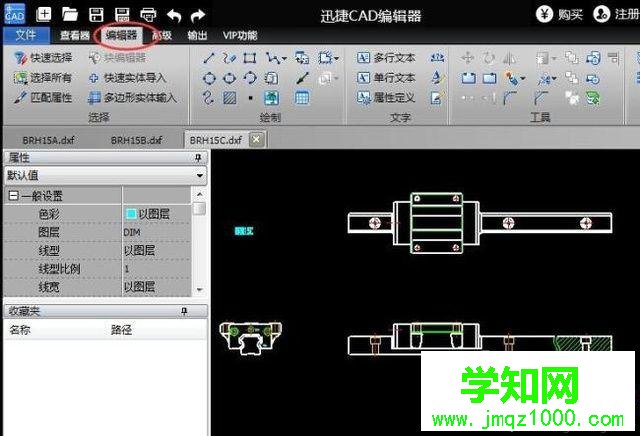Open a file using the folder icon
Image resolution: width=640 pixels, height=436 pixels.
tap(70, 15)
